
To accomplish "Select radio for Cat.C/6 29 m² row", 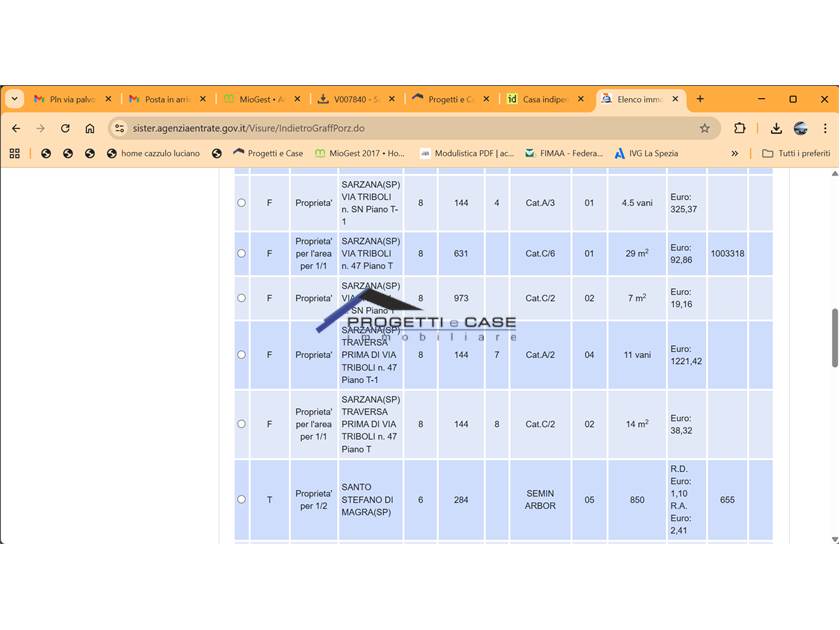I will tap(241, 254).
